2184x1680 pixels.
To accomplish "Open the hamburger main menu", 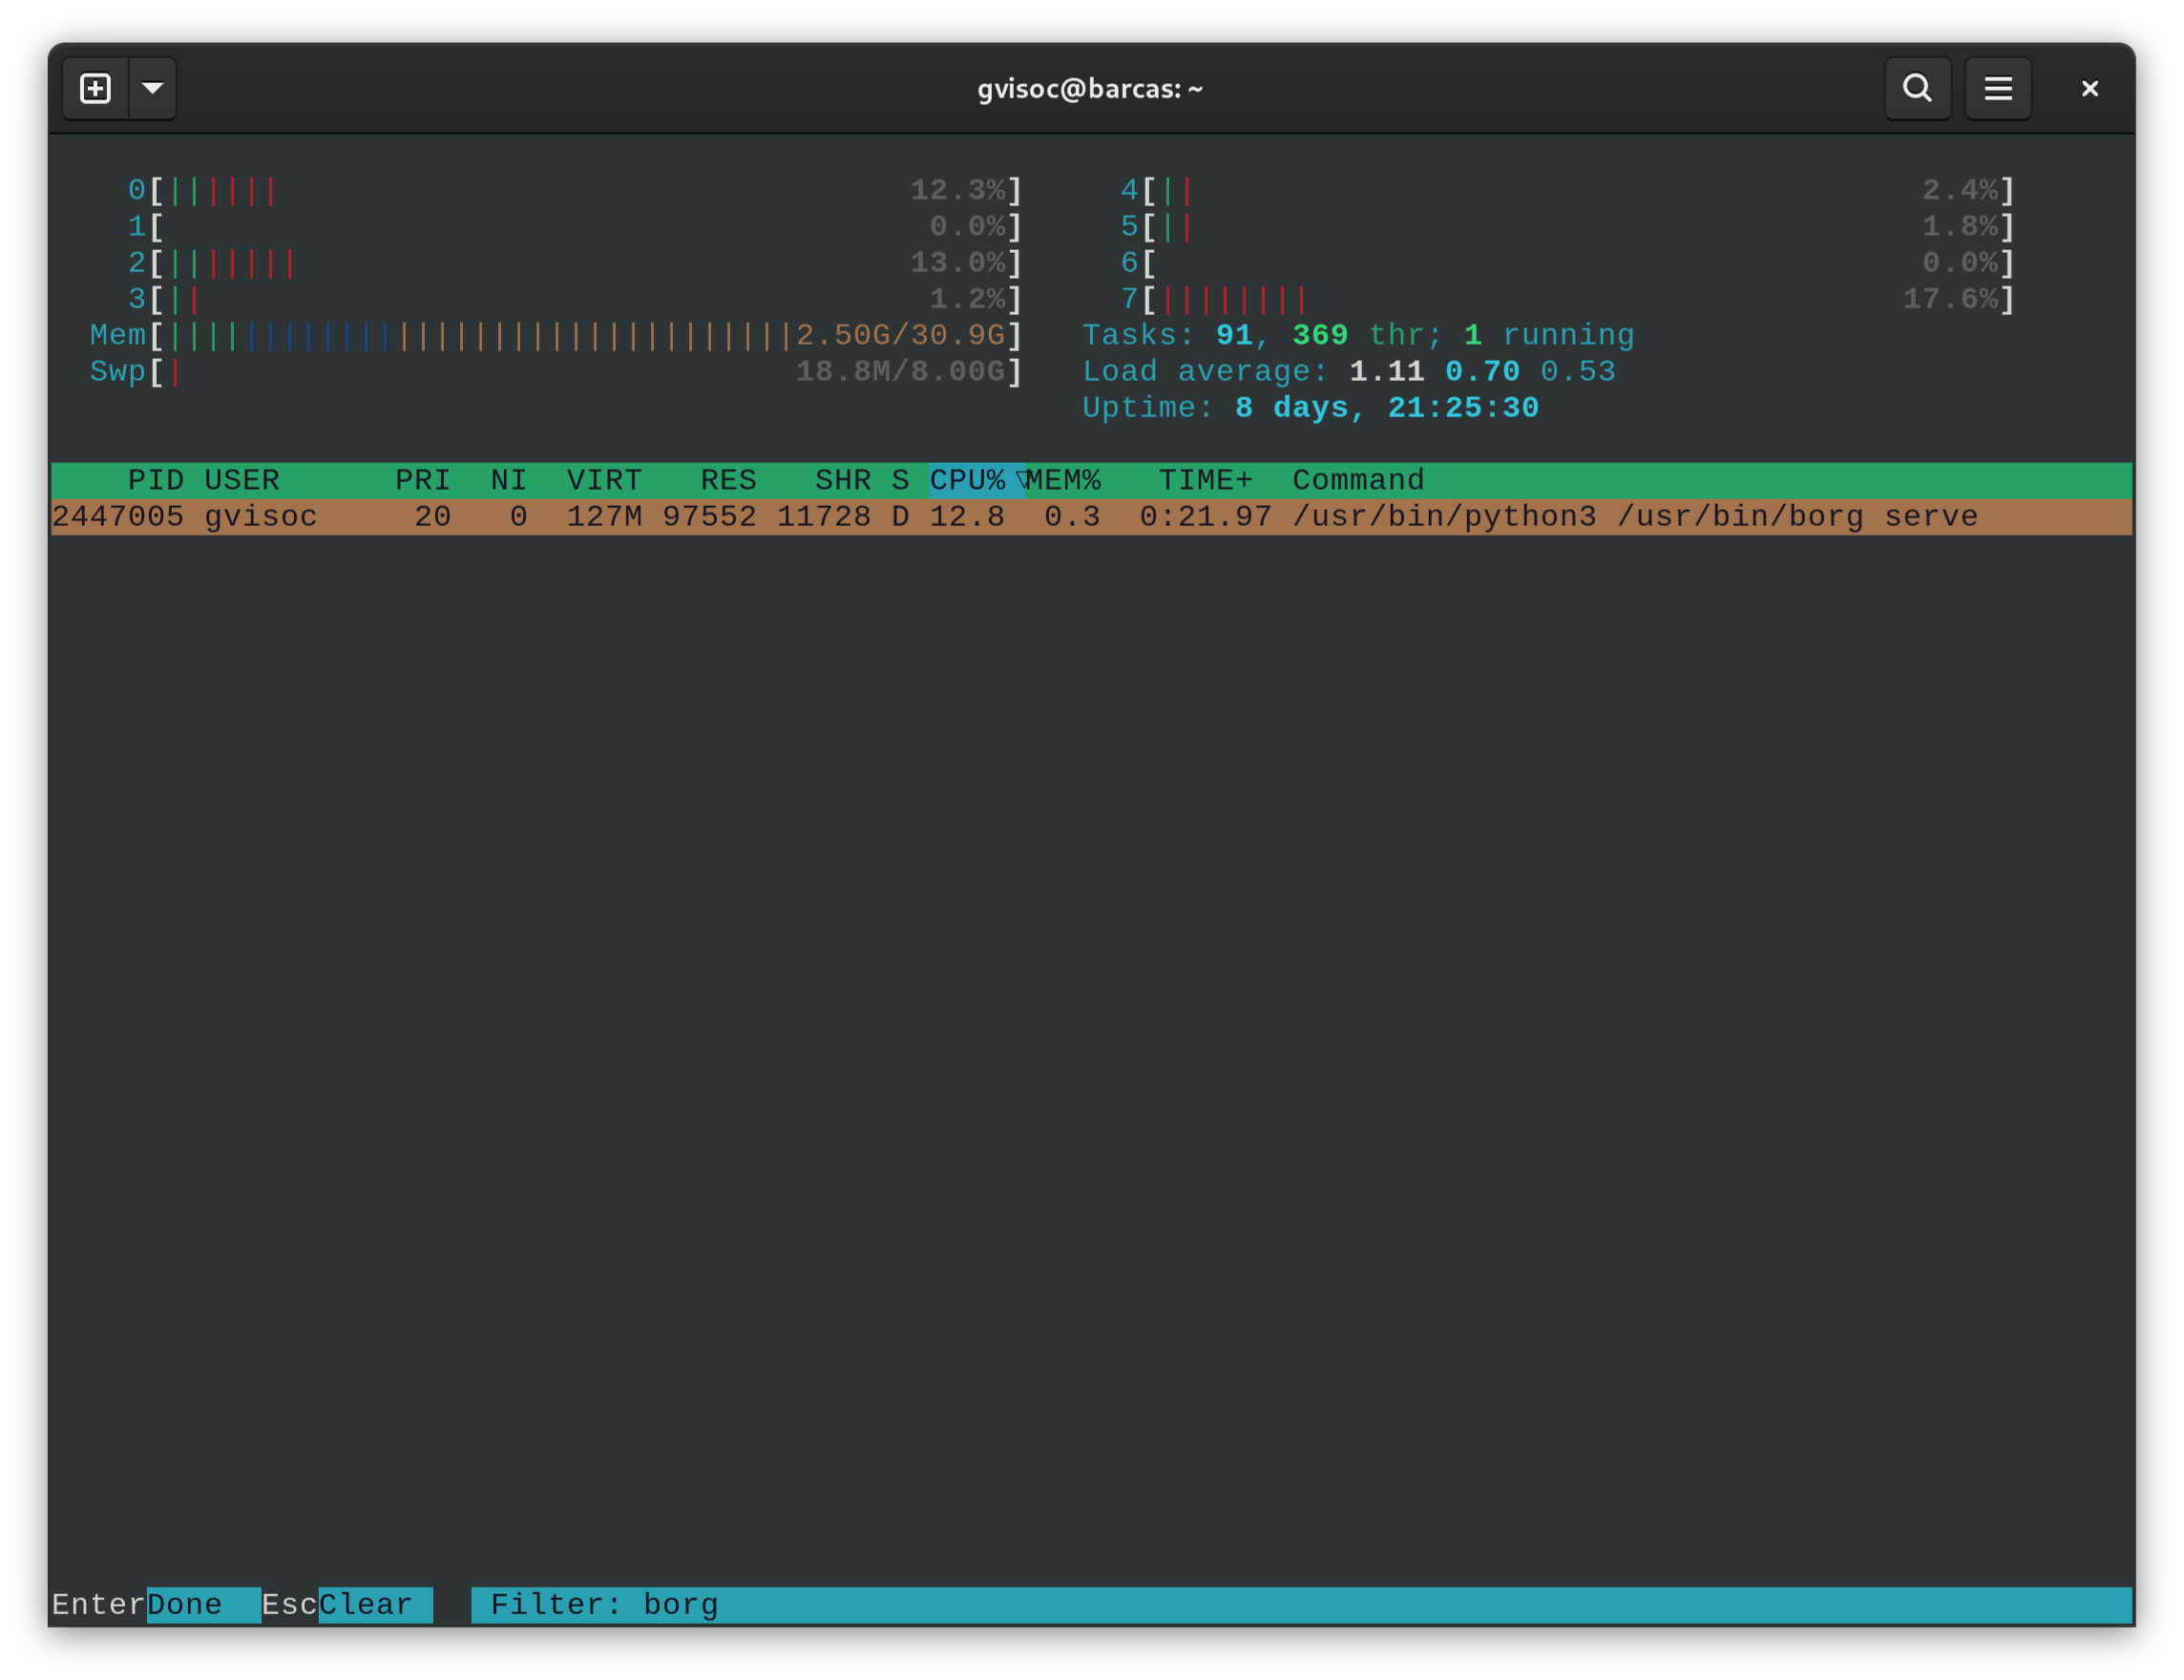I will coord(1997,89).
